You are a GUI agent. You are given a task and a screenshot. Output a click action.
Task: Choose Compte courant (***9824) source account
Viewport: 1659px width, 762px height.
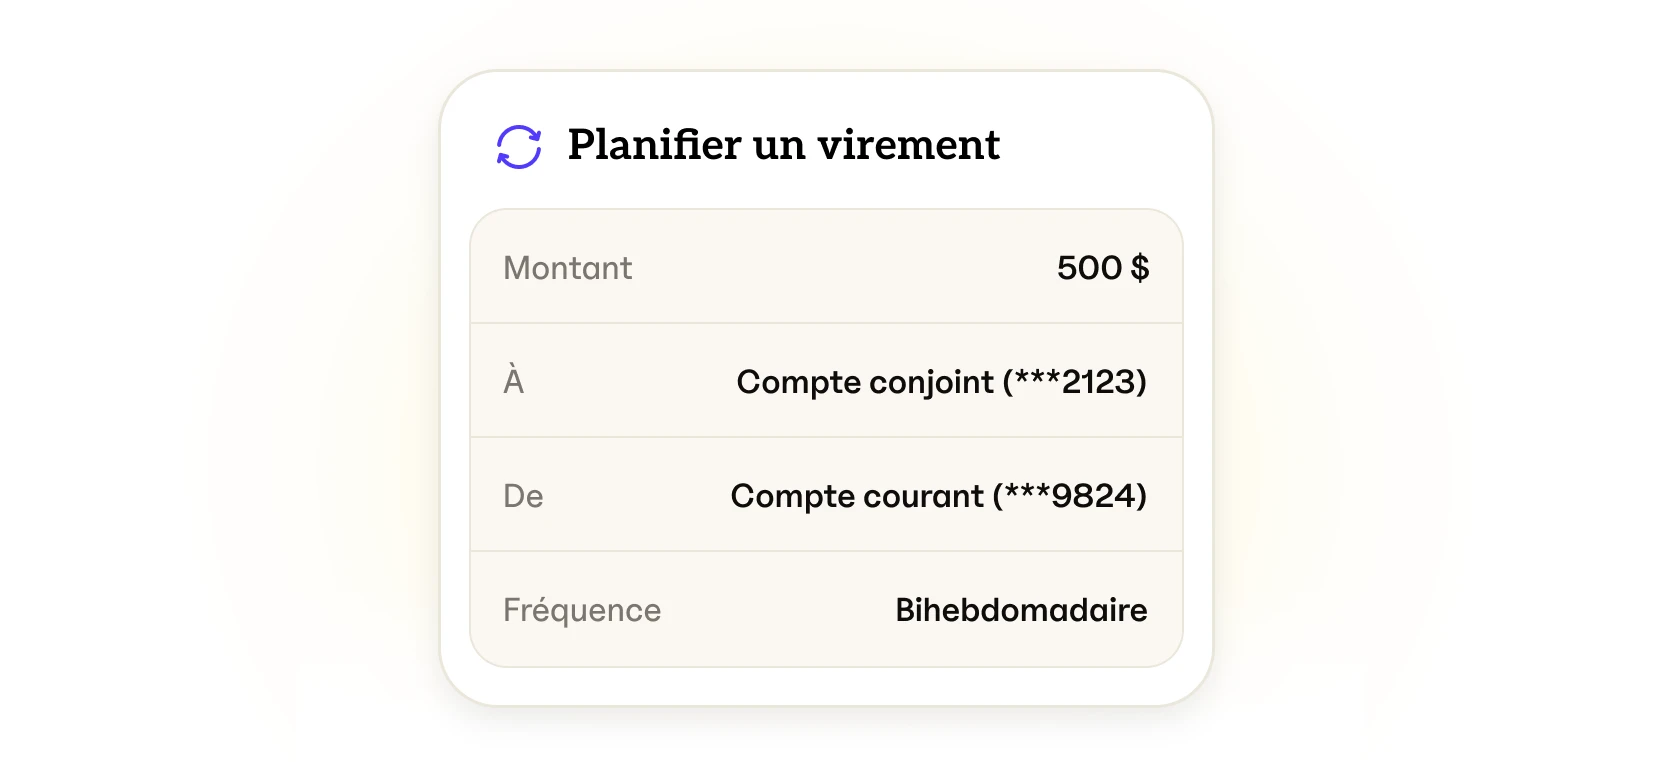[938, 496]
